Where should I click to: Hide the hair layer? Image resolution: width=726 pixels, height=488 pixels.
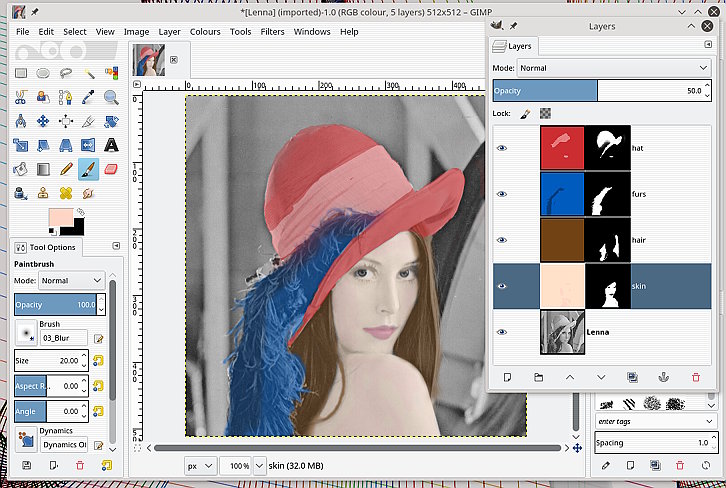[501, 240]
